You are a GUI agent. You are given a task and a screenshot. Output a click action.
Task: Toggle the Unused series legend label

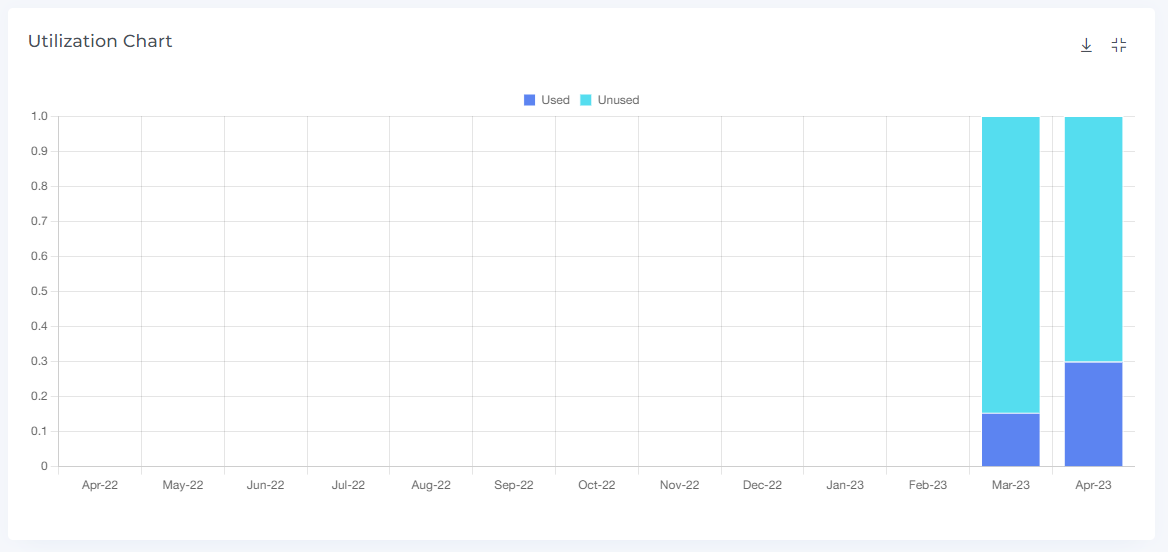pos(618,100)
